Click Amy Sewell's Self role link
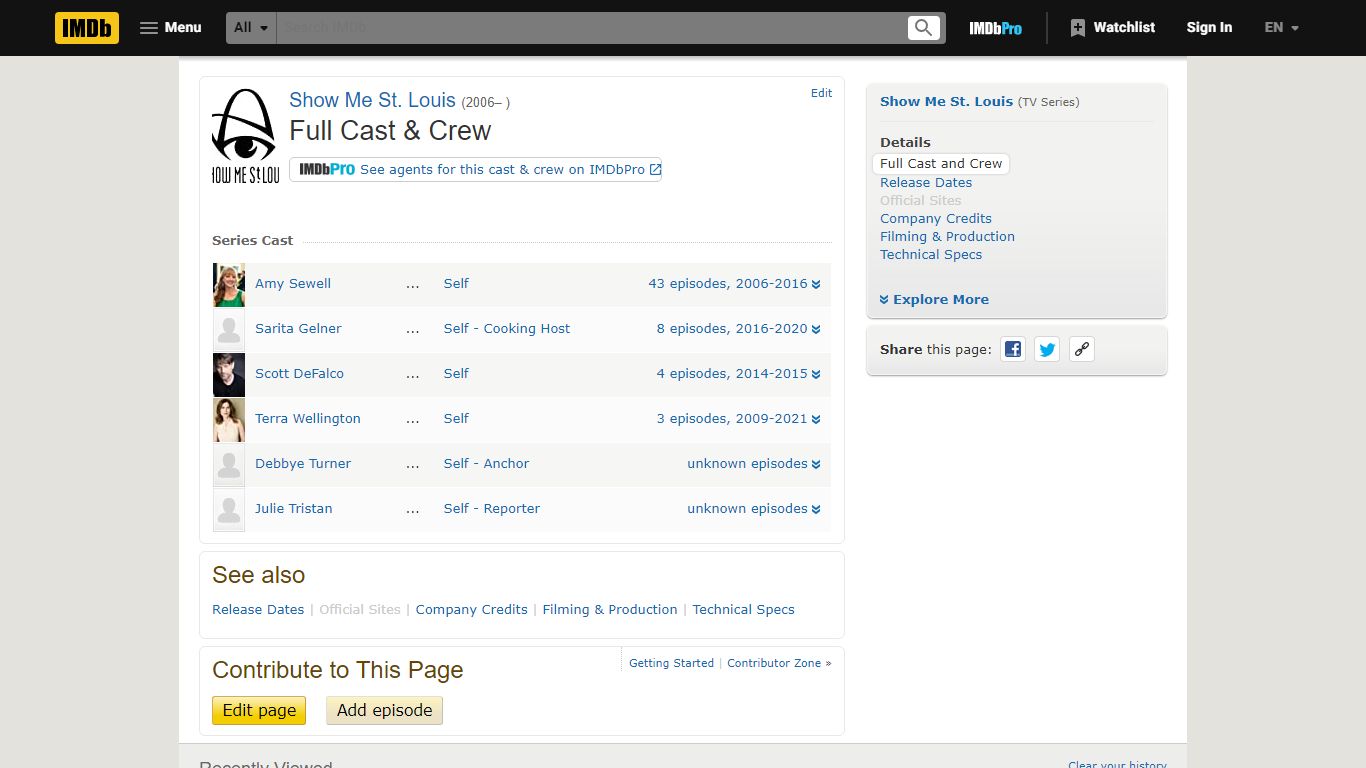 (x=456, y=284)
